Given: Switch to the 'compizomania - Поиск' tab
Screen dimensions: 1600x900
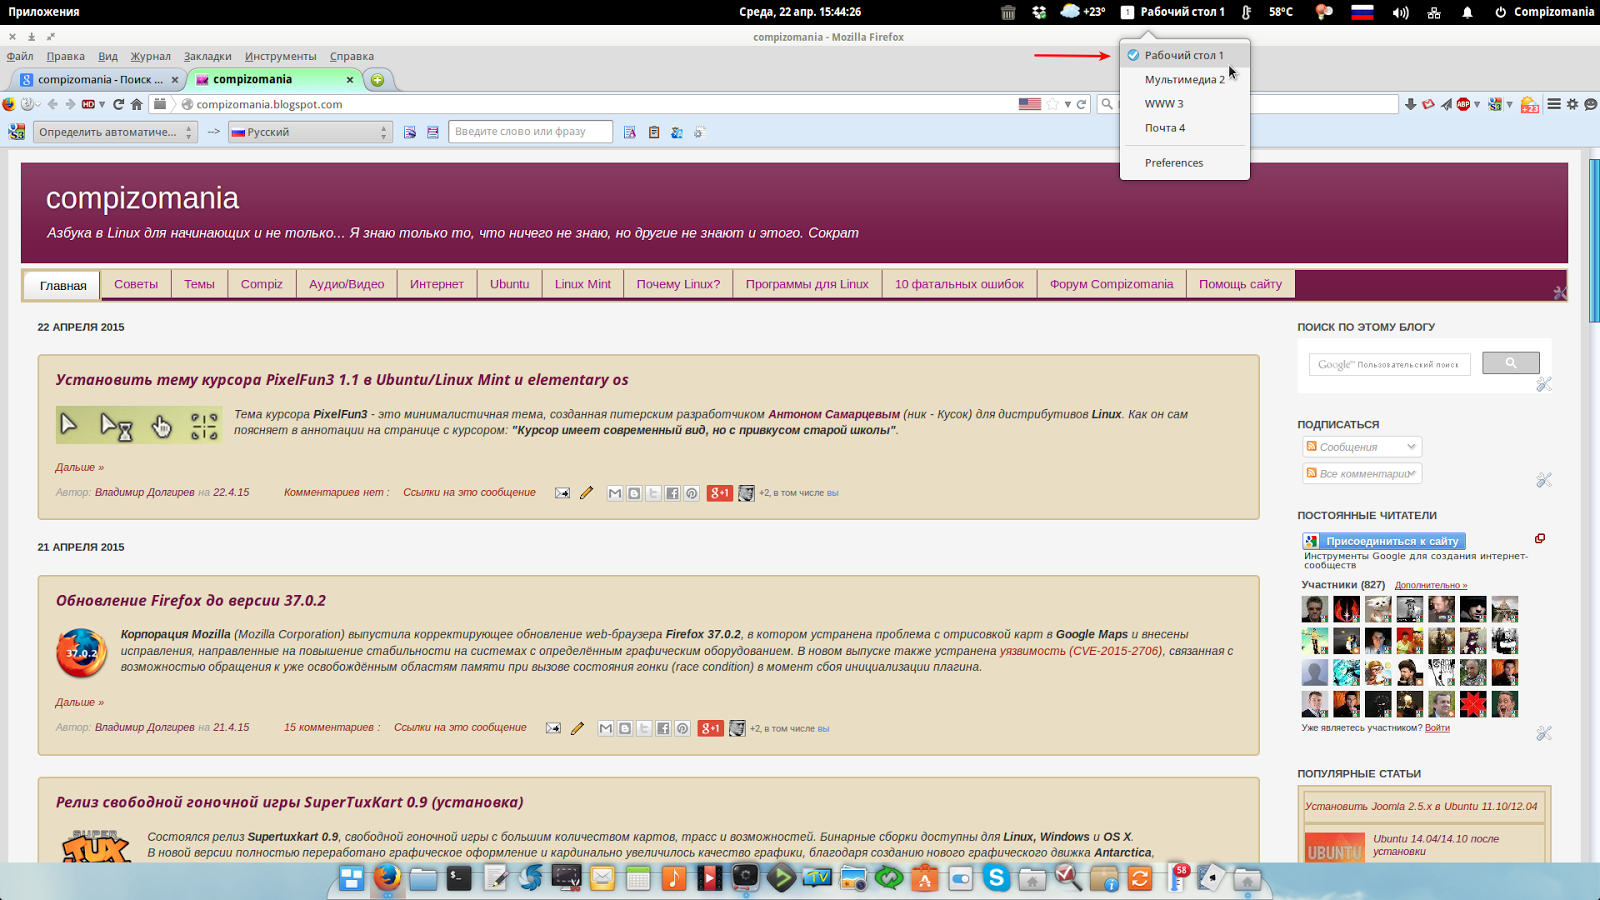Looking at the screenshot, I should click(x=98, y=79).
